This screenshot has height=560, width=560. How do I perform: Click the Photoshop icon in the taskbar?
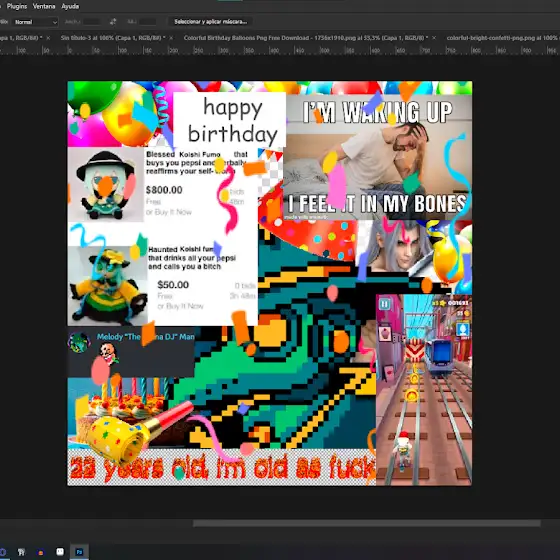79,552
